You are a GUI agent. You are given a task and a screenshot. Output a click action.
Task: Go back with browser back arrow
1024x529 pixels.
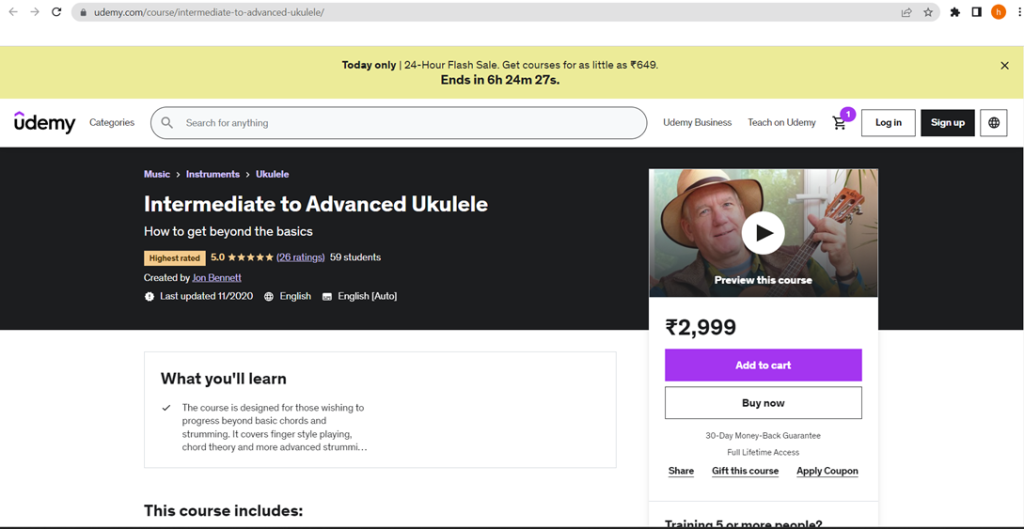click(13, 12)
